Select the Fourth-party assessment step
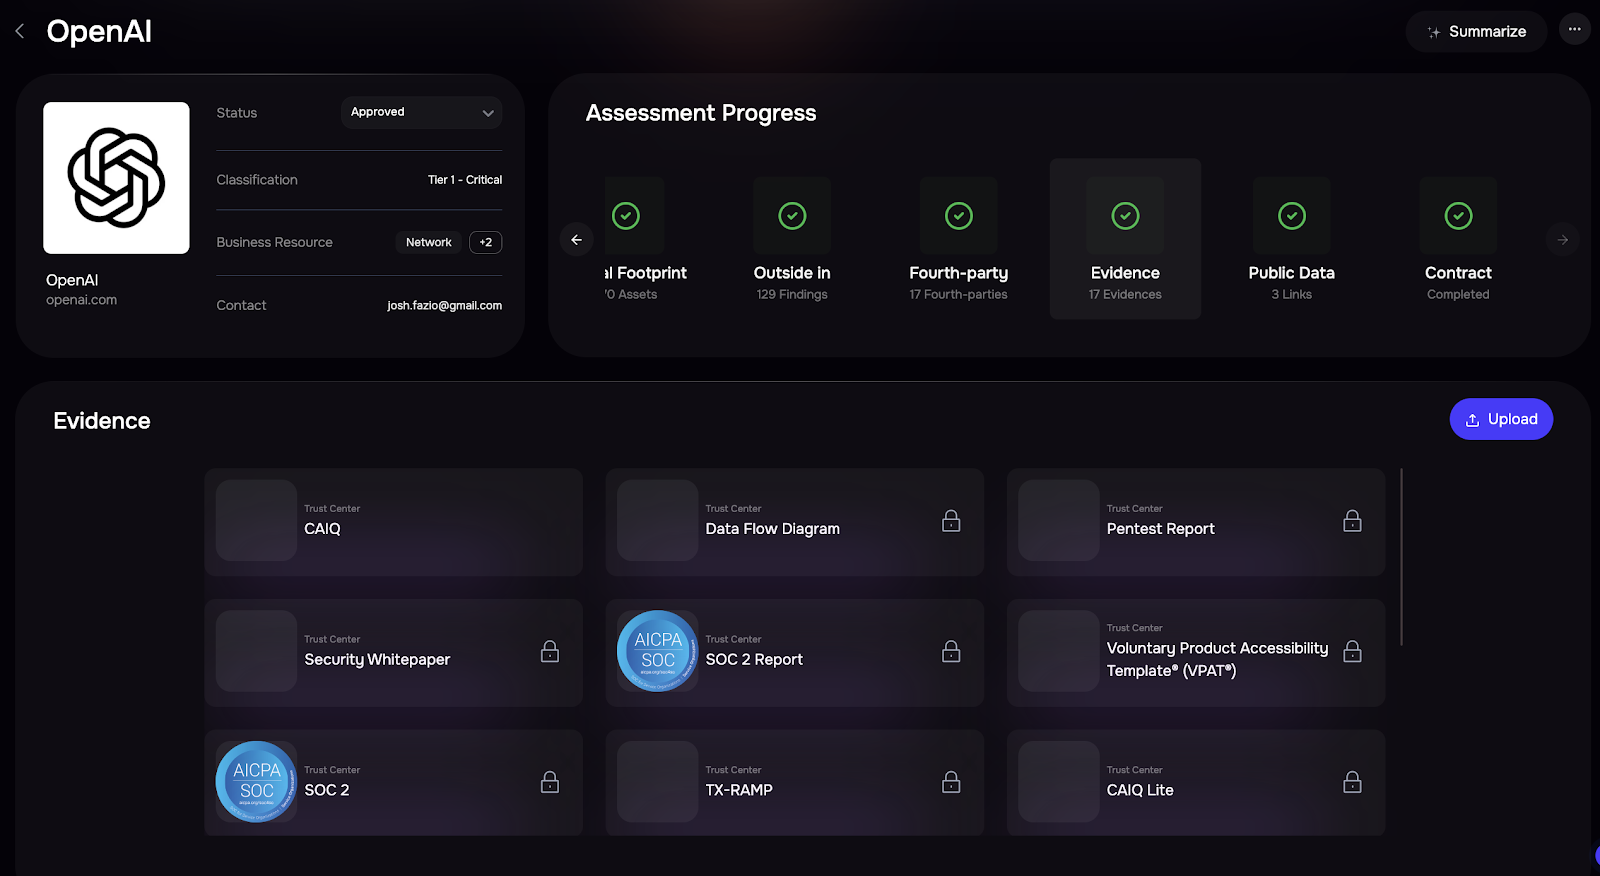Viewport: 1600px width, 876px height. coord(958,240)
